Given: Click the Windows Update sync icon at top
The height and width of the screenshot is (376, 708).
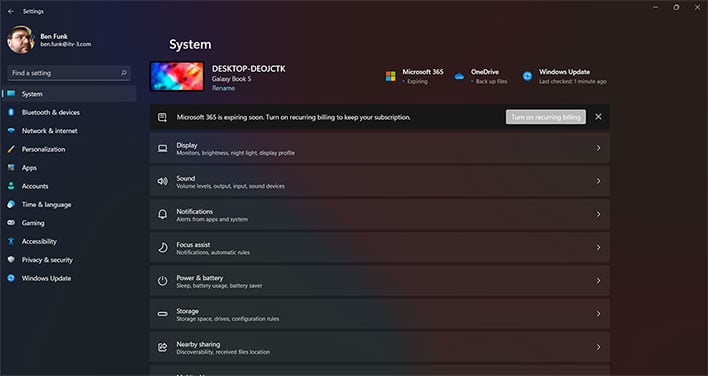Looking at the screenshot, I should tap(527, 76).
